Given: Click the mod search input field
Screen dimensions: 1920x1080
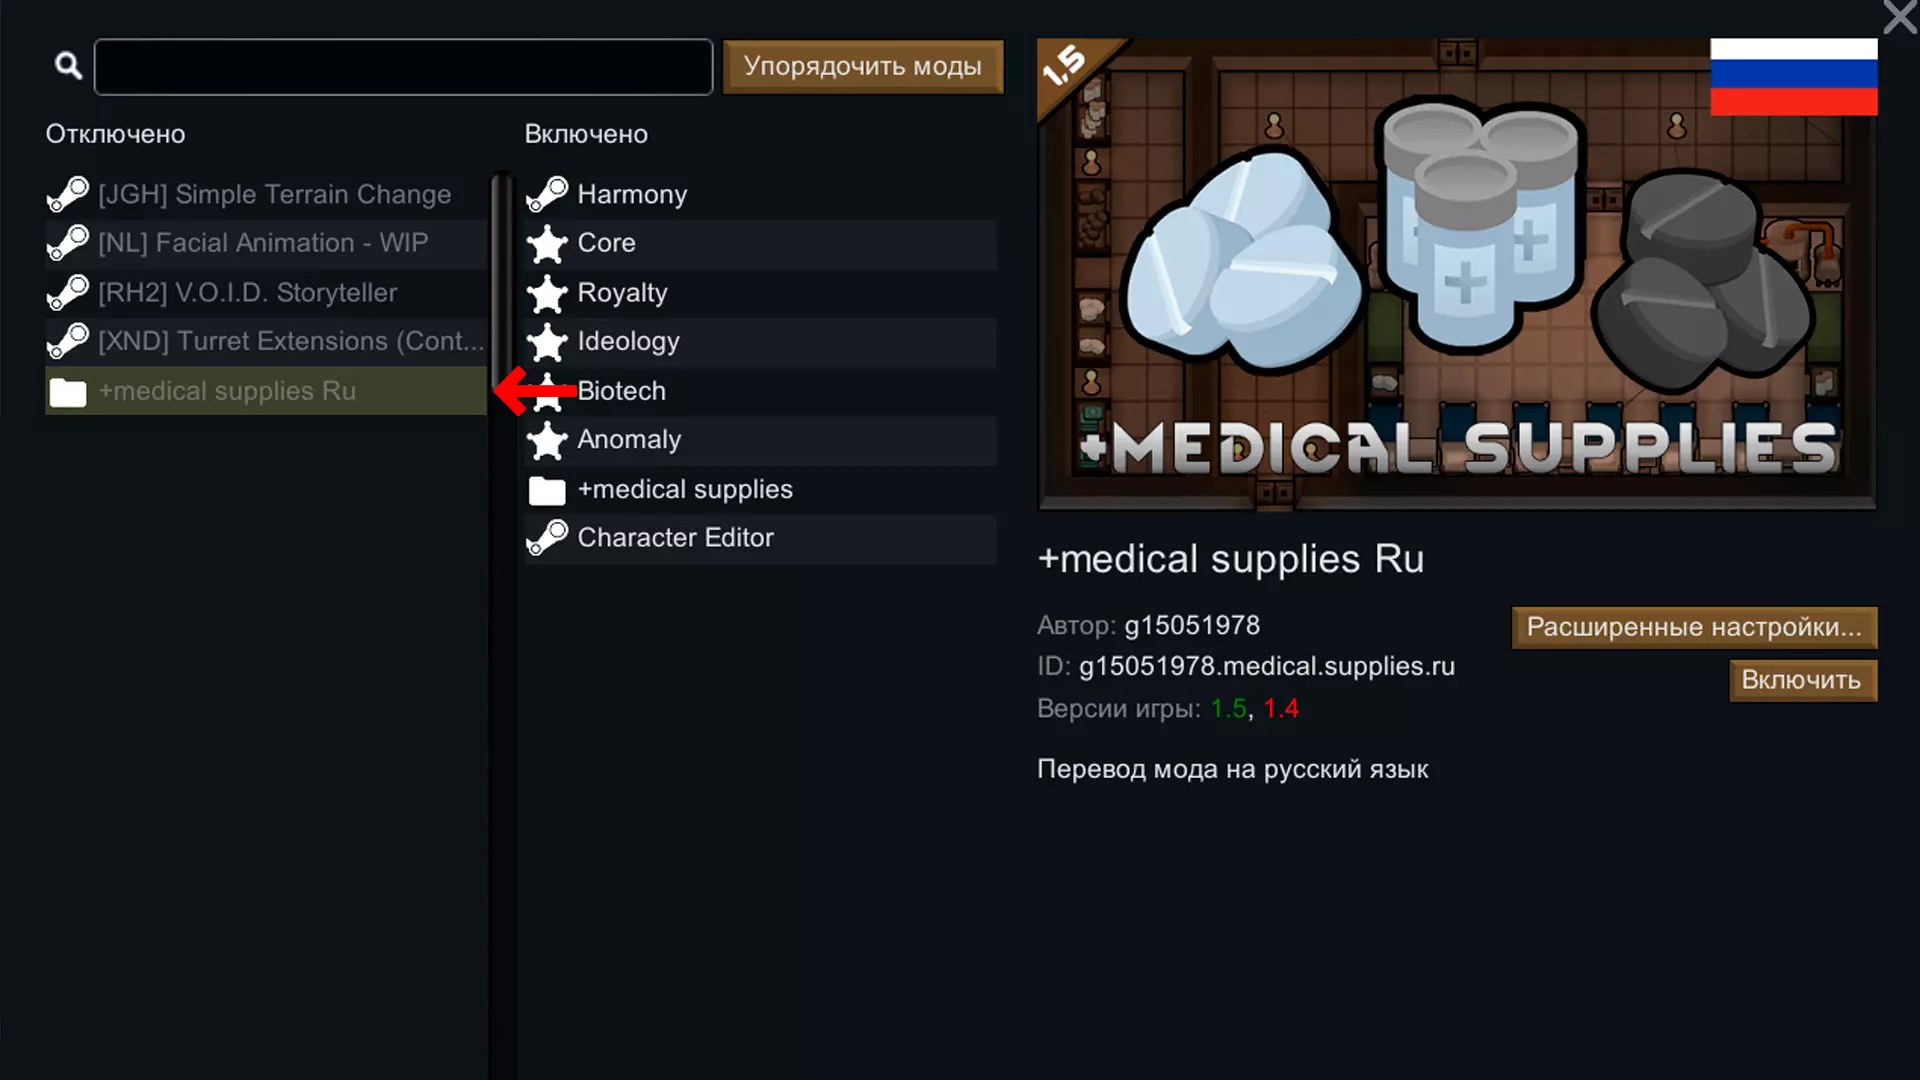Looking at the screenshot, I should click(x=403, y=67).
